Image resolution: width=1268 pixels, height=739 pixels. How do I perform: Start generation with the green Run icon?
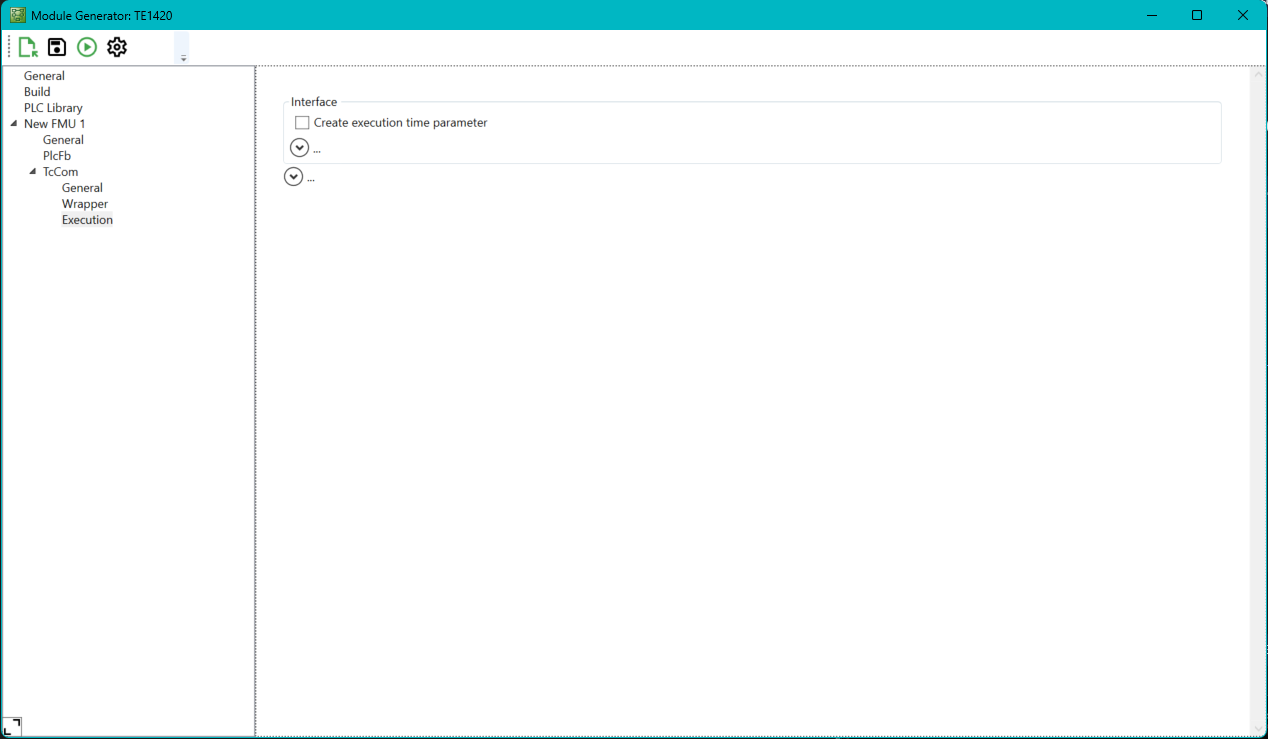86,46
